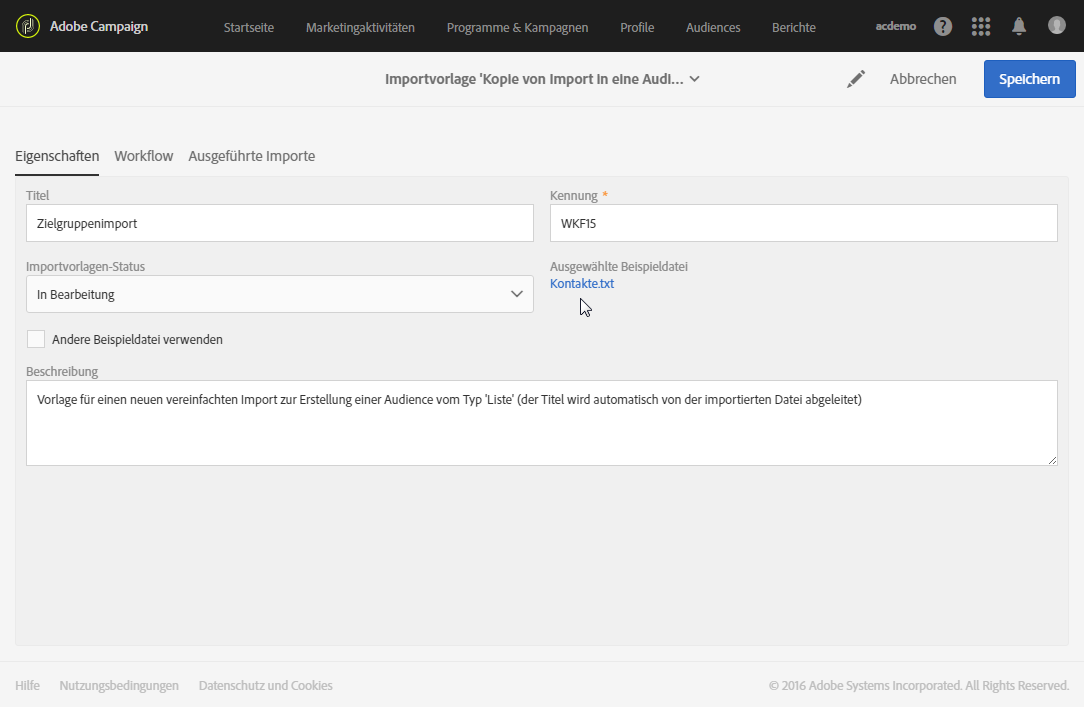Open the help question mark icon

click(x=943, y=26)
